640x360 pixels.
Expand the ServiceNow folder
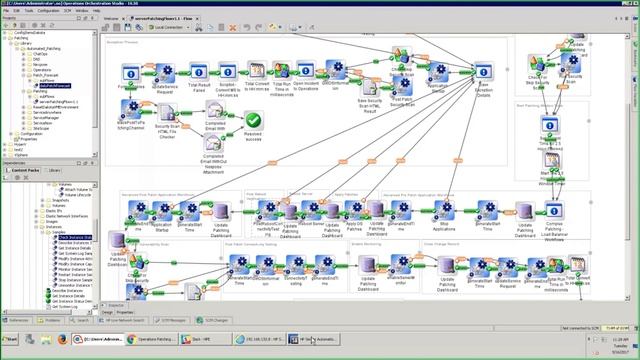[23, 123]
